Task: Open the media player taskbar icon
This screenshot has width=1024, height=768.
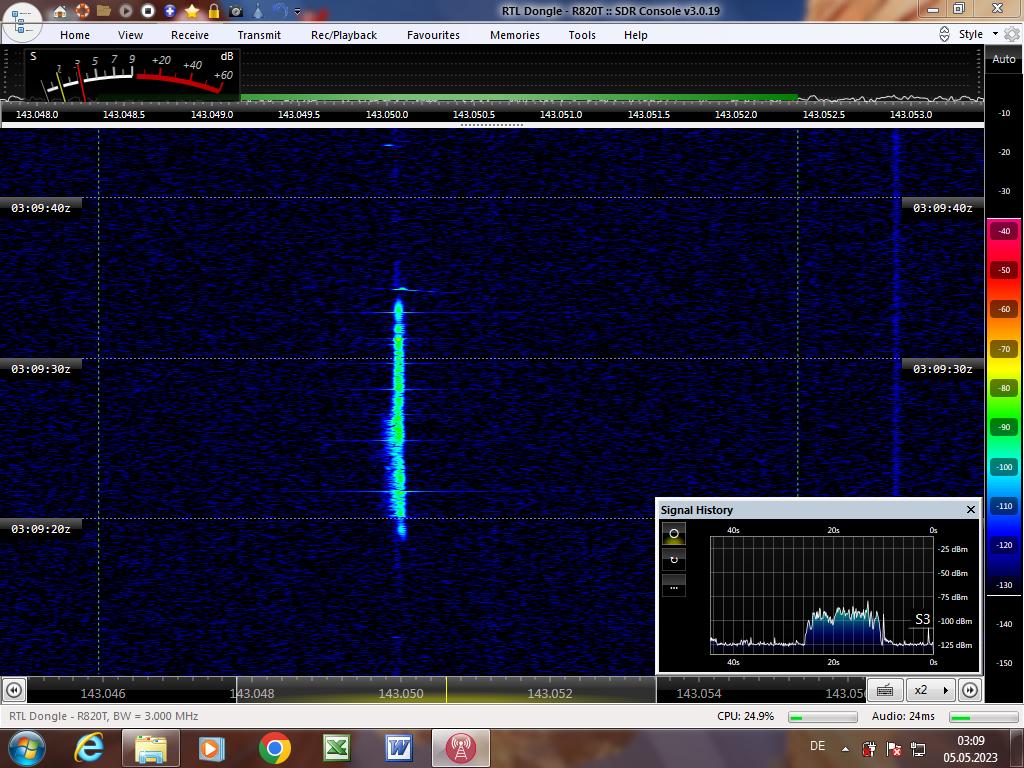Action: [211, 748]
